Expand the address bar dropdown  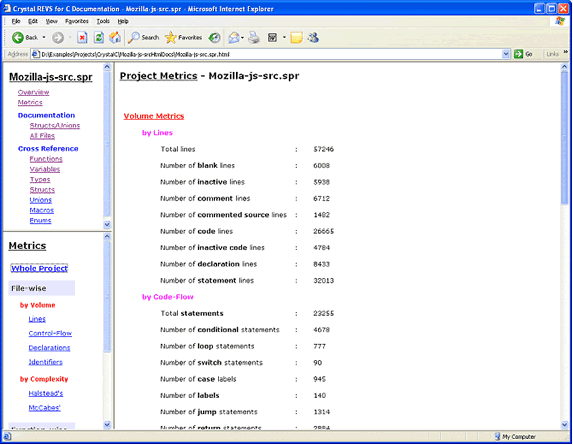[x=506, y=54]
